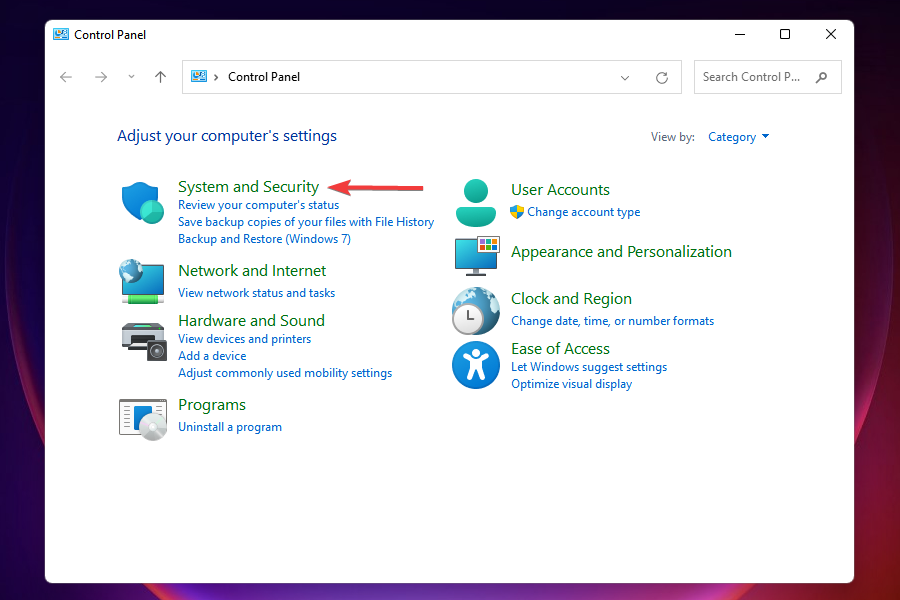900x600 pixels.
Task: Maximize the Control Panel window
Action: click(x=785, y=34)
